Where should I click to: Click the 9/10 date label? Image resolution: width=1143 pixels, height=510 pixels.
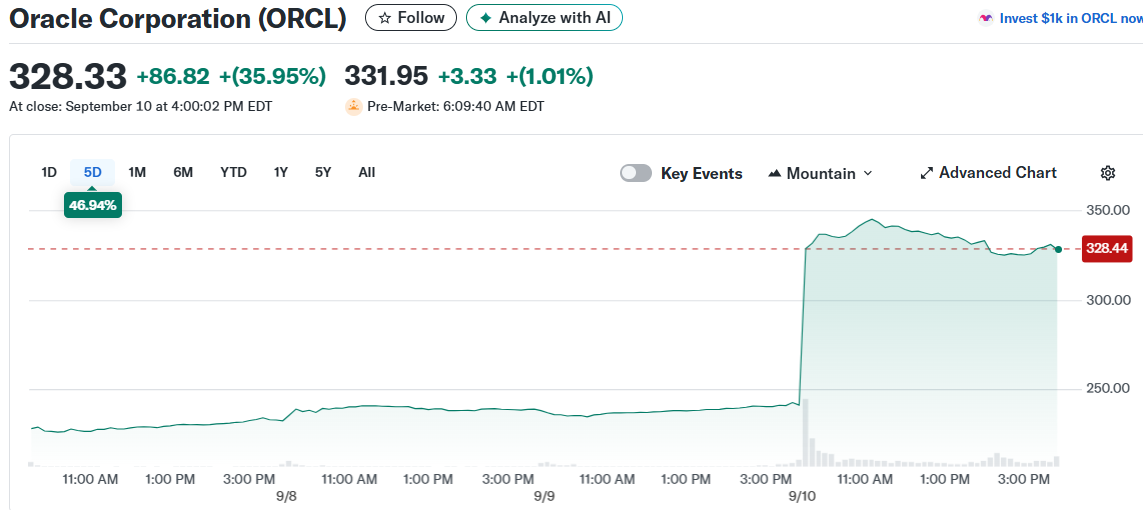pyautogui.click(x=802, y=496)
